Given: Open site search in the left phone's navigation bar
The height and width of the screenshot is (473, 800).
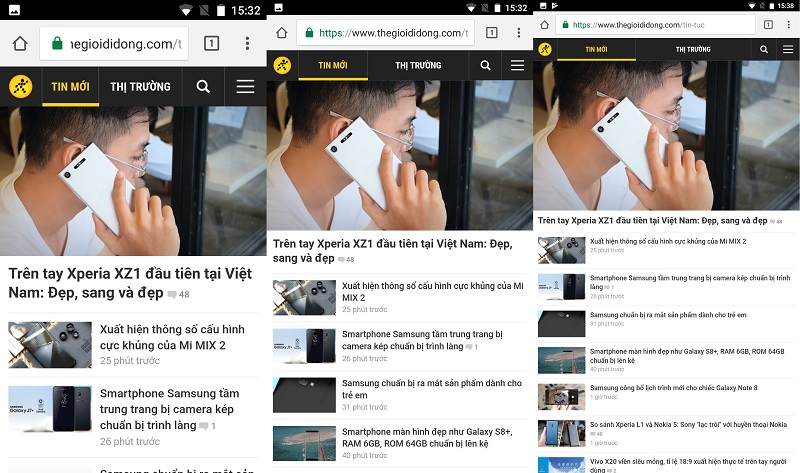Looking at the screenshot, I should click(x=203, y=87).
